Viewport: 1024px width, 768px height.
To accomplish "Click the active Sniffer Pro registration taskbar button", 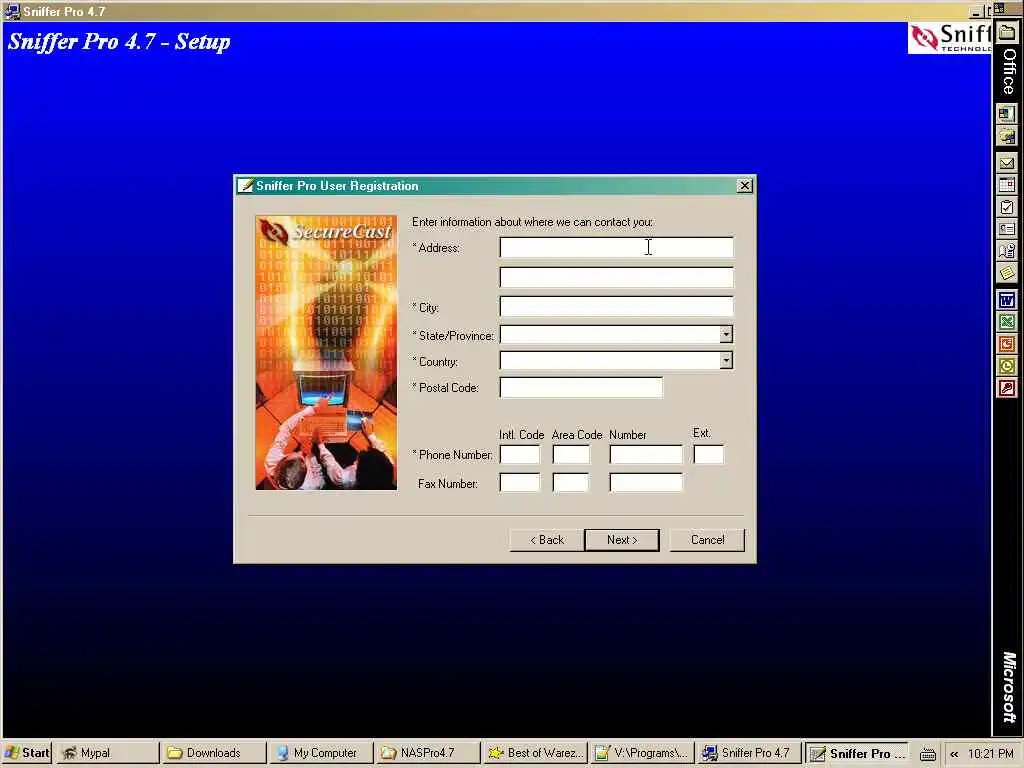I will tap(857, 753).
